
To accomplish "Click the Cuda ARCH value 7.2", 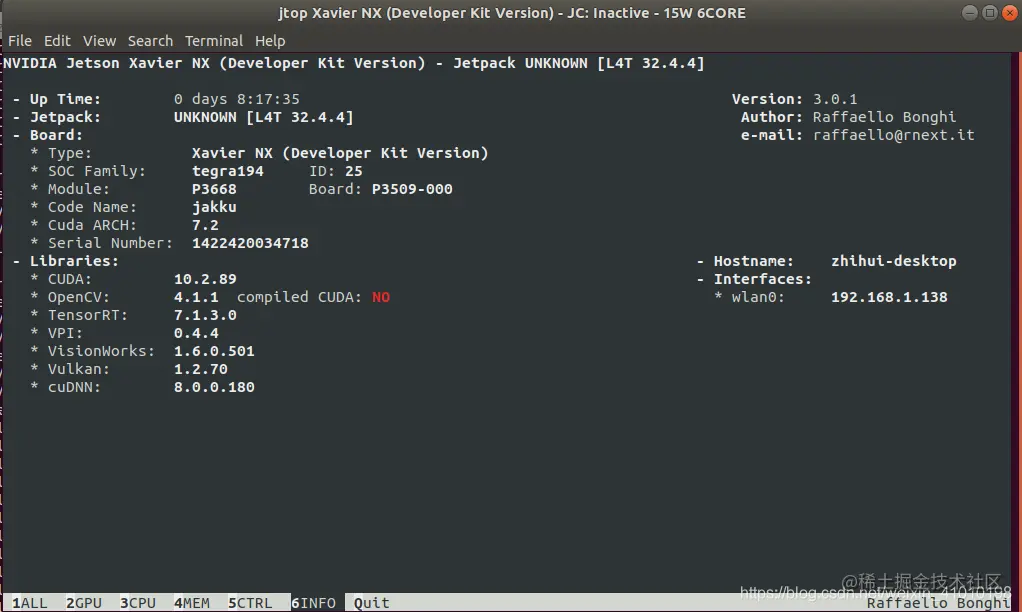I will 205,225.
